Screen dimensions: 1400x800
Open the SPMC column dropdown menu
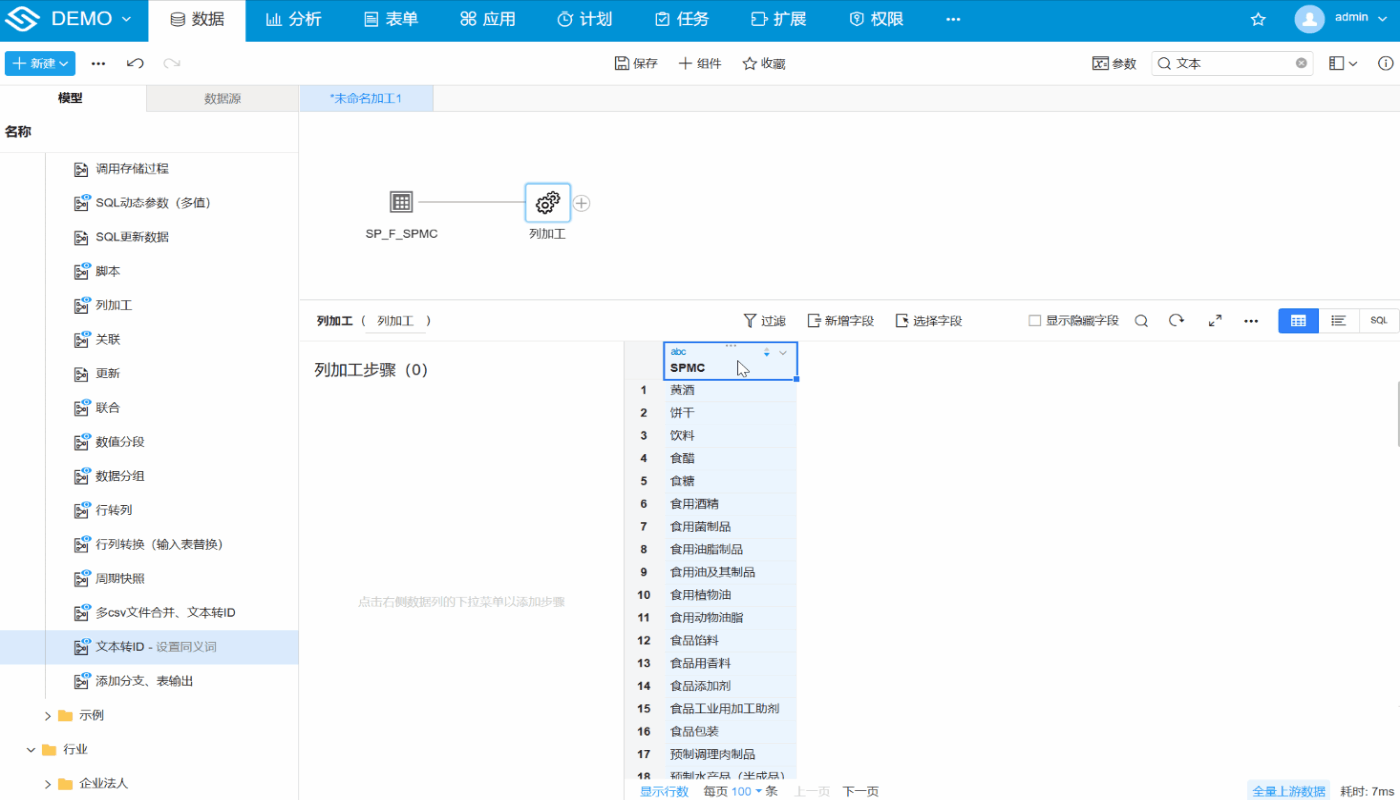[x=783, y=352]
